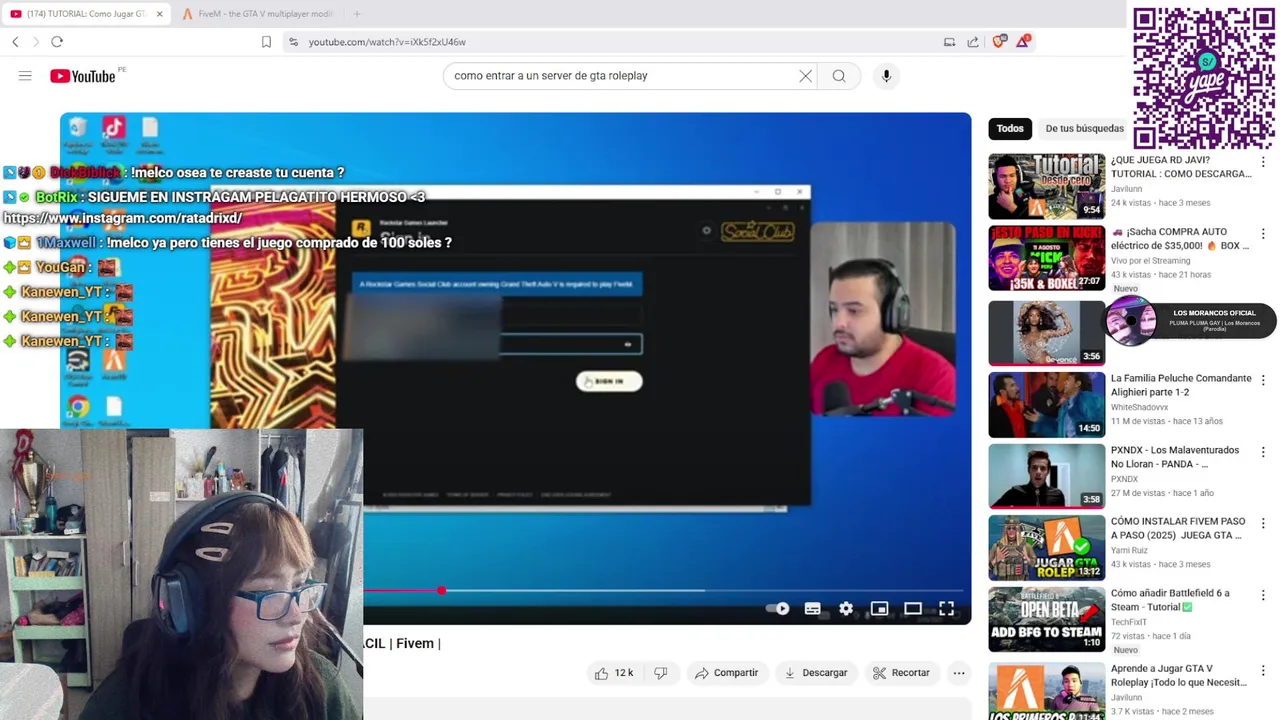Click the Compartir button
The width and height of the screenshot is (1280, 720).
click(x=726, y=673)
